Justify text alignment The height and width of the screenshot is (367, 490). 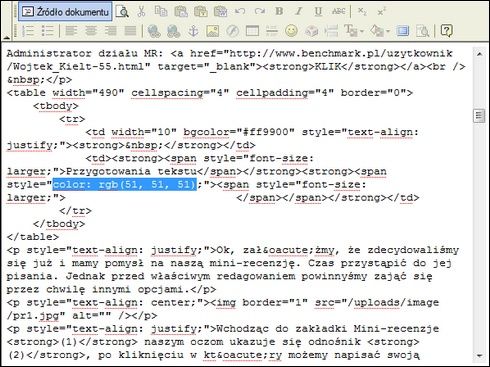130,31
